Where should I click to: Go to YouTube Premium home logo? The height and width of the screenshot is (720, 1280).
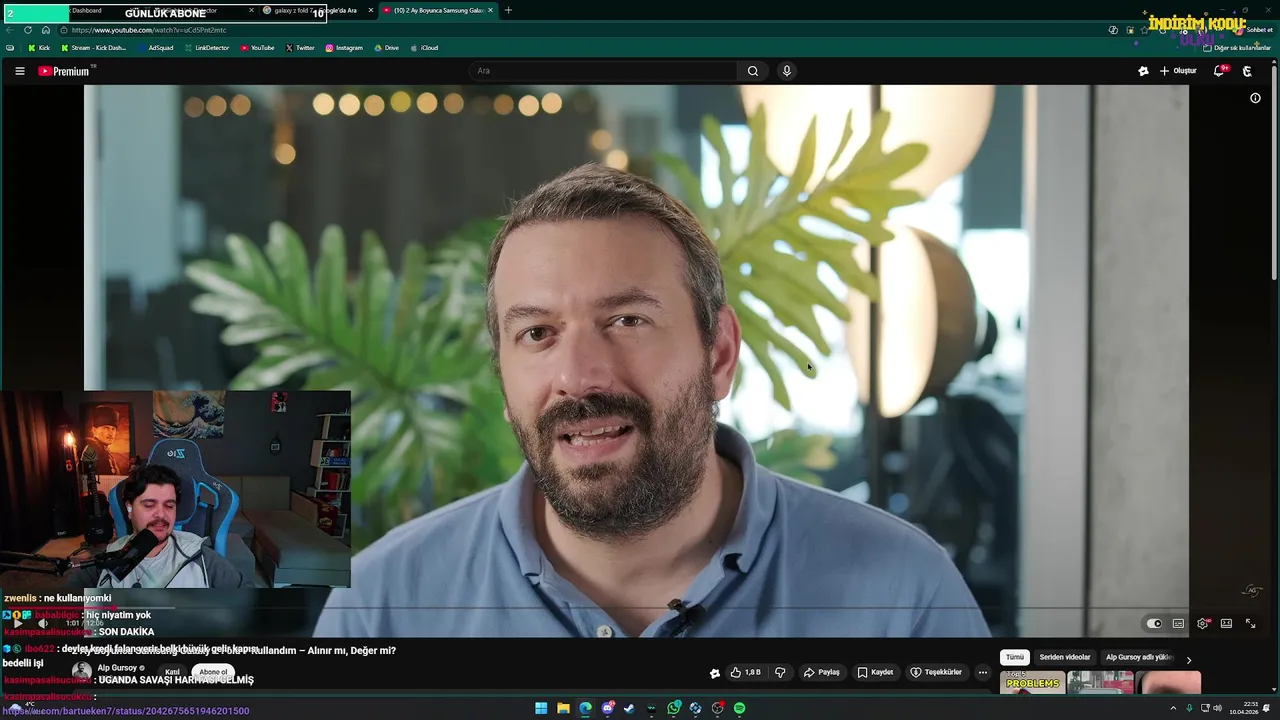pos(64,71)
